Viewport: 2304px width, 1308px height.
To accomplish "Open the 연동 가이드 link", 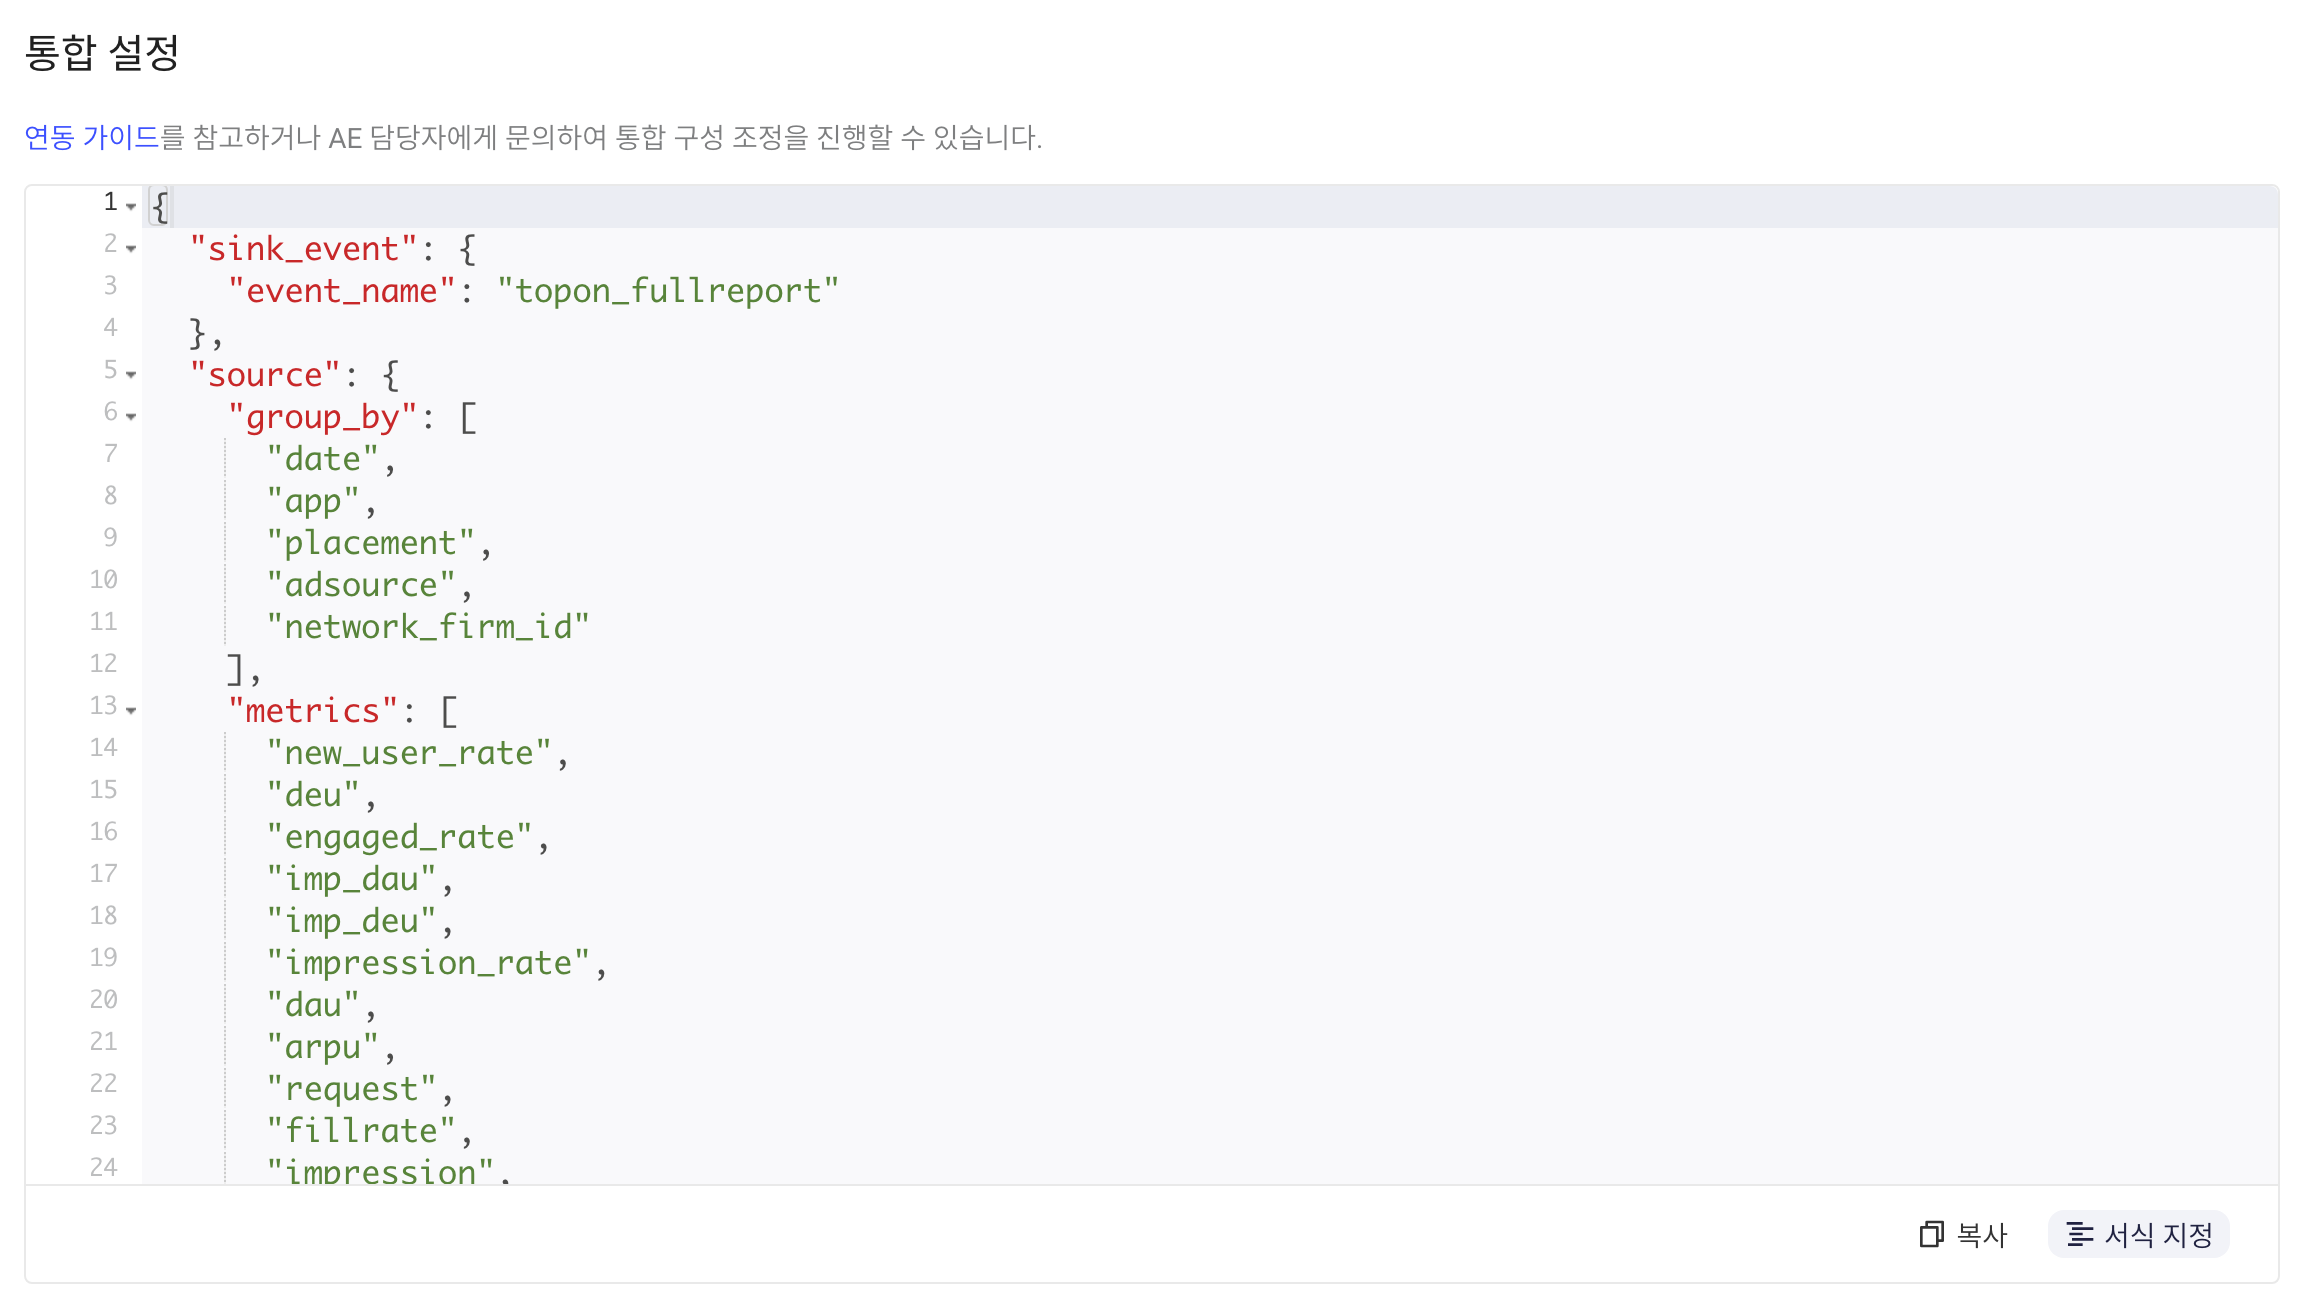I will pyautogui.click(x=92, y=137).
